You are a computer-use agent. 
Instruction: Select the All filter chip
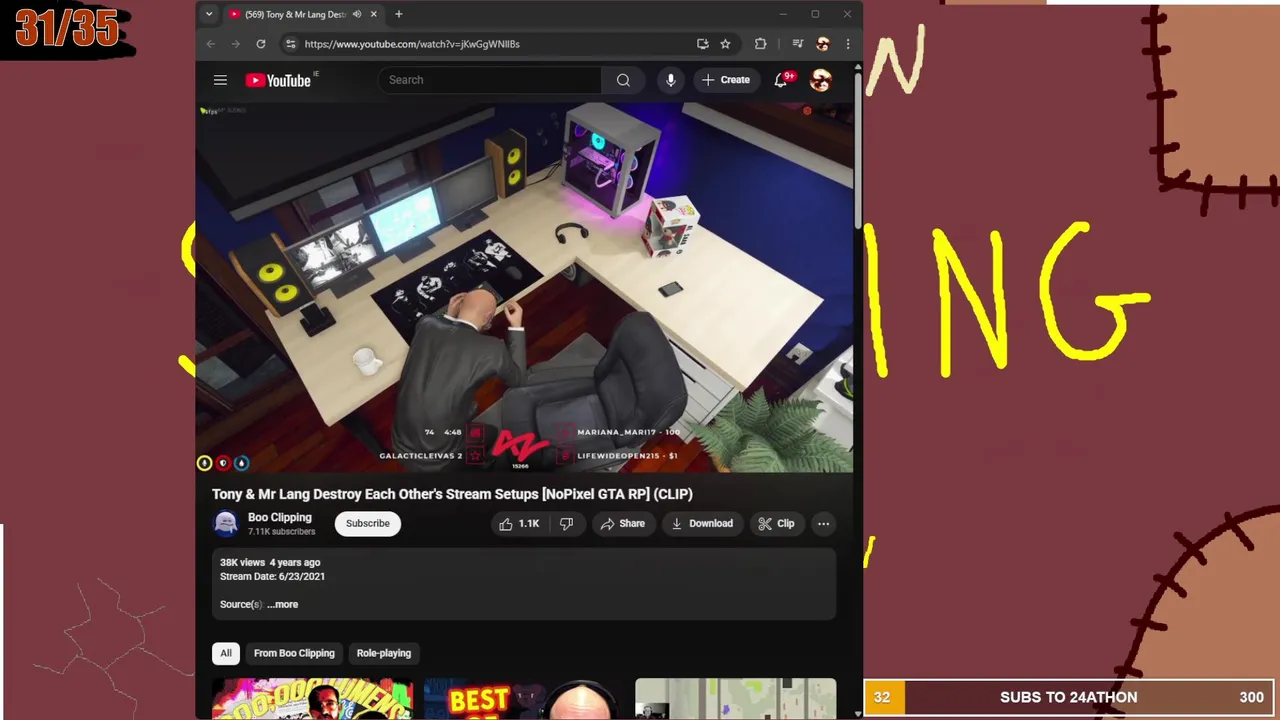(x=226, y=653)
